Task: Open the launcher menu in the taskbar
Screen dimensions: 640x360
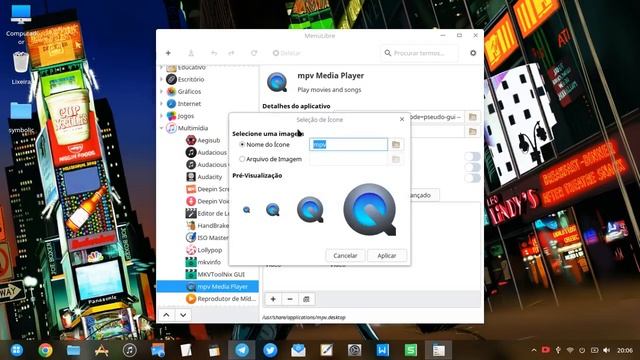Action: [x=17, y=350]
